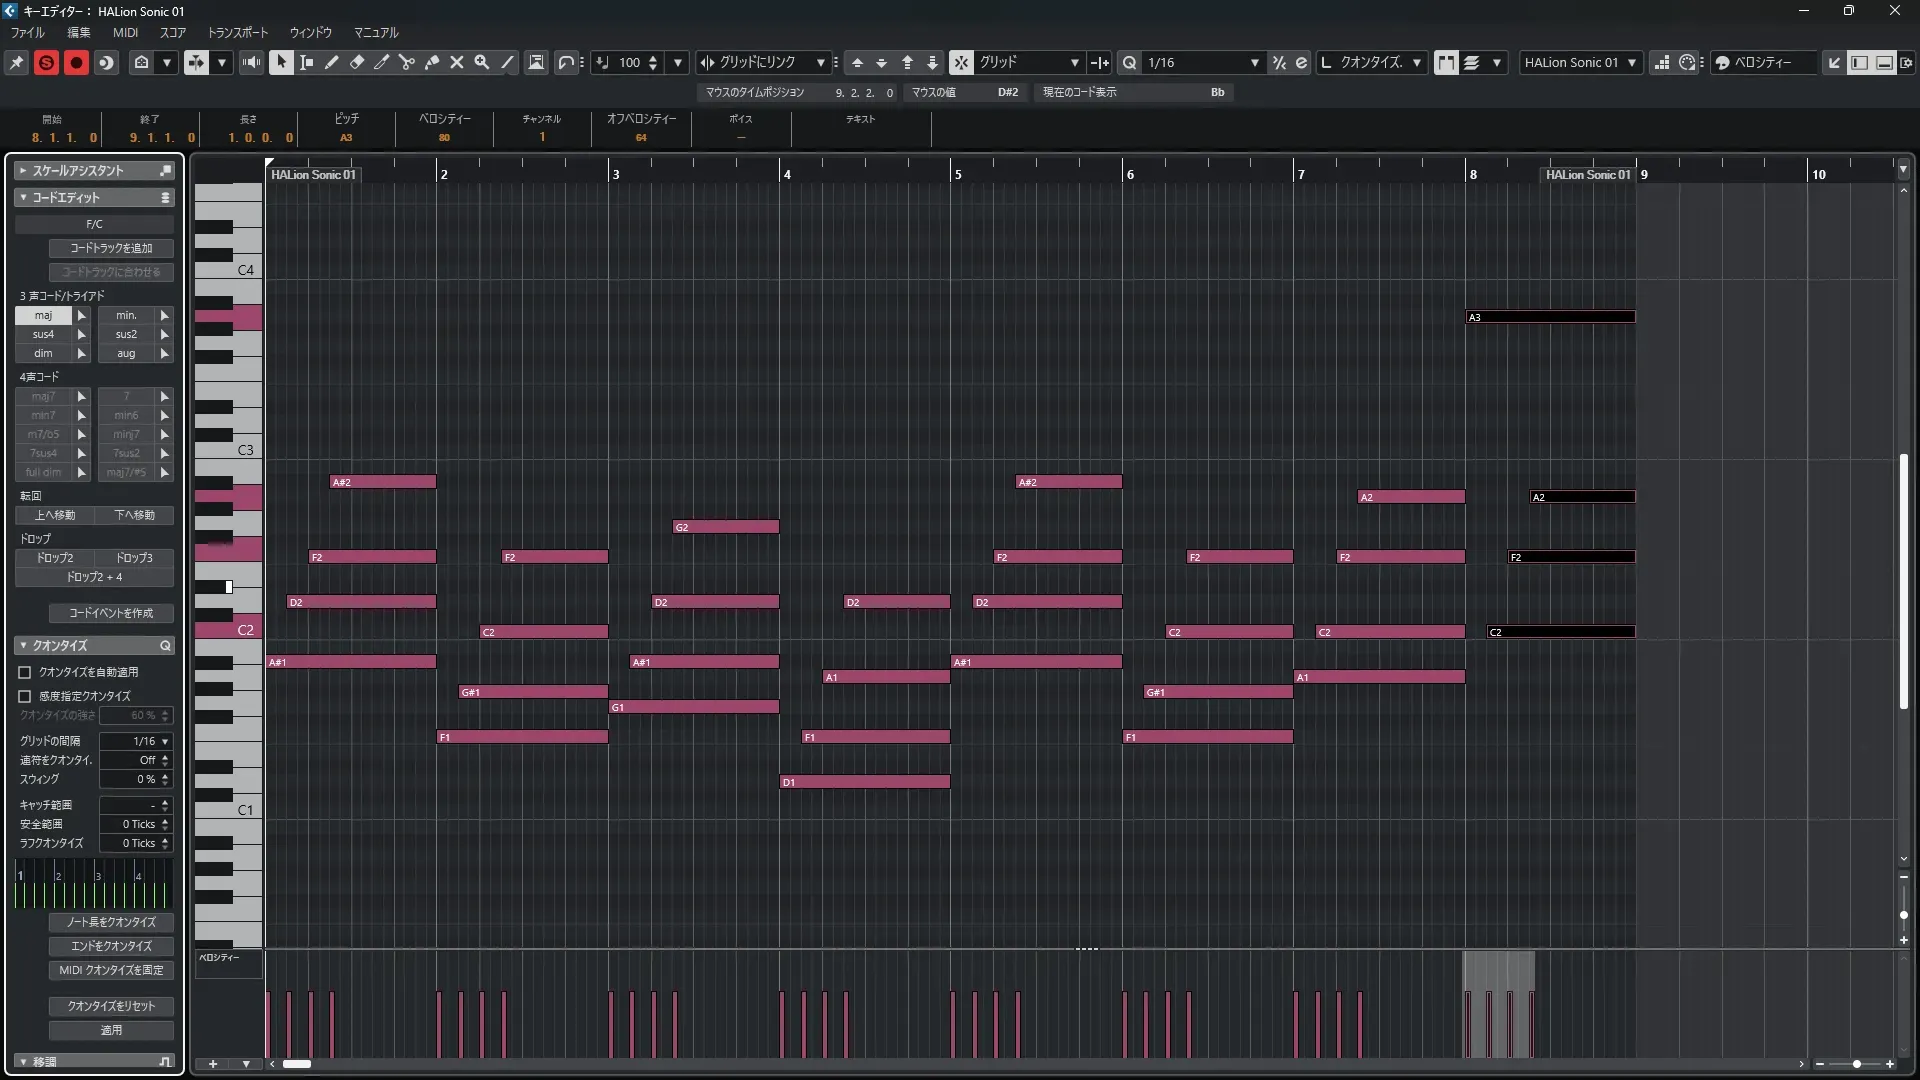The width and height of the screenshot is (1920, 1080).
Task: Enable 感度指定クオンタイズ checkbox
Action: (25, 696)
